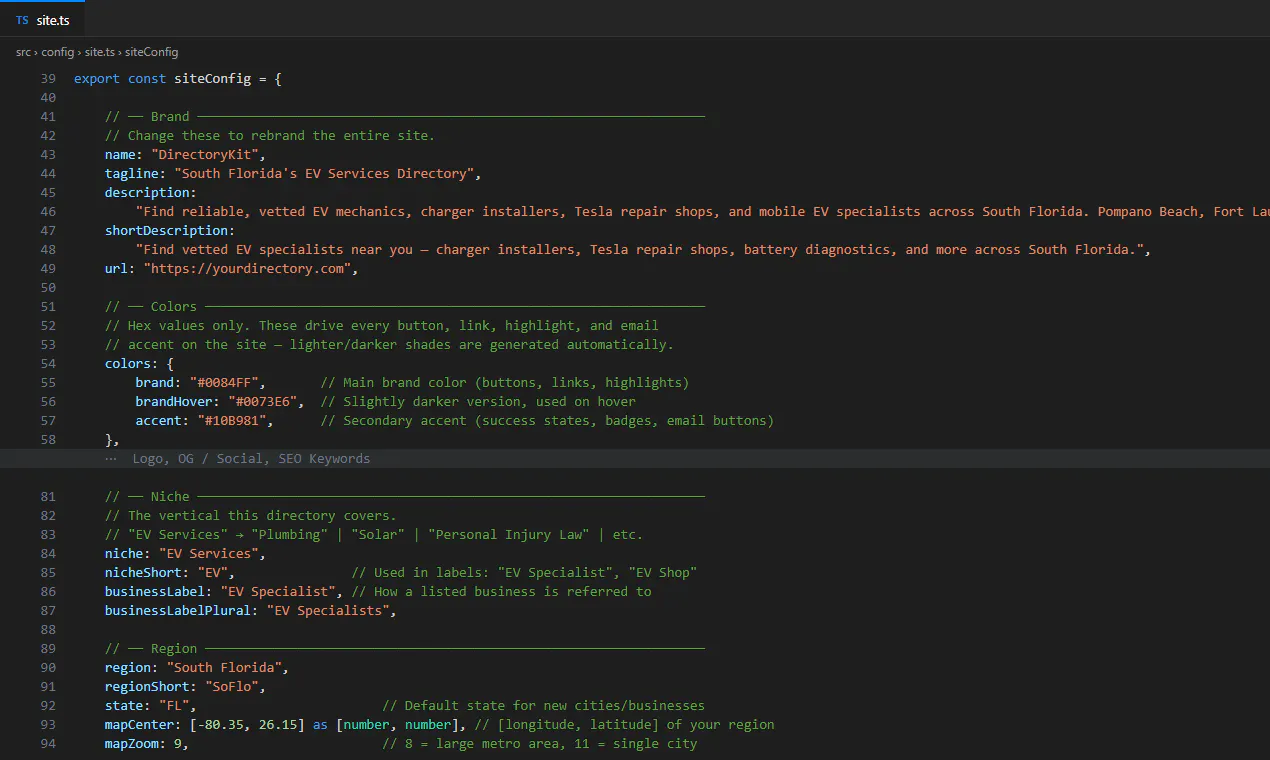Click the tagline string "South Florida's EV Services Directory"
Viewport: 1270px width, 760px height.
(x=324, y=174)
